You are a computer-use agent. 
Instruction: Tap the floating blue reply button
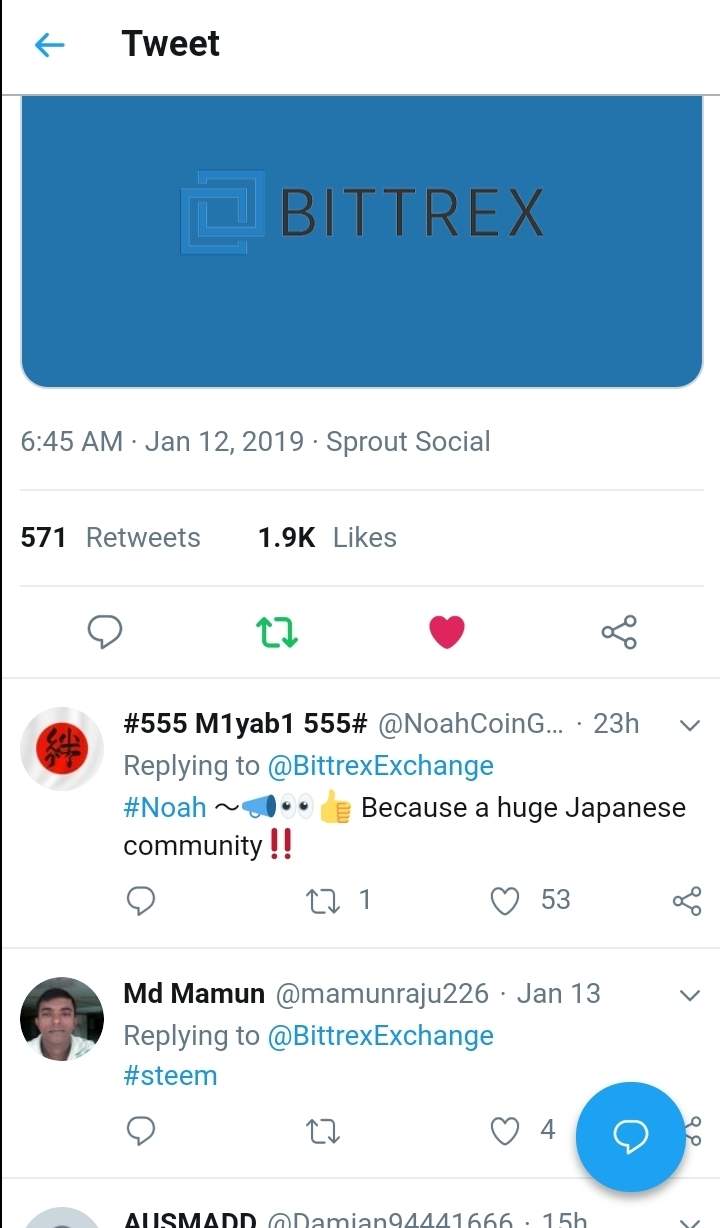(x=630, y=1136)
